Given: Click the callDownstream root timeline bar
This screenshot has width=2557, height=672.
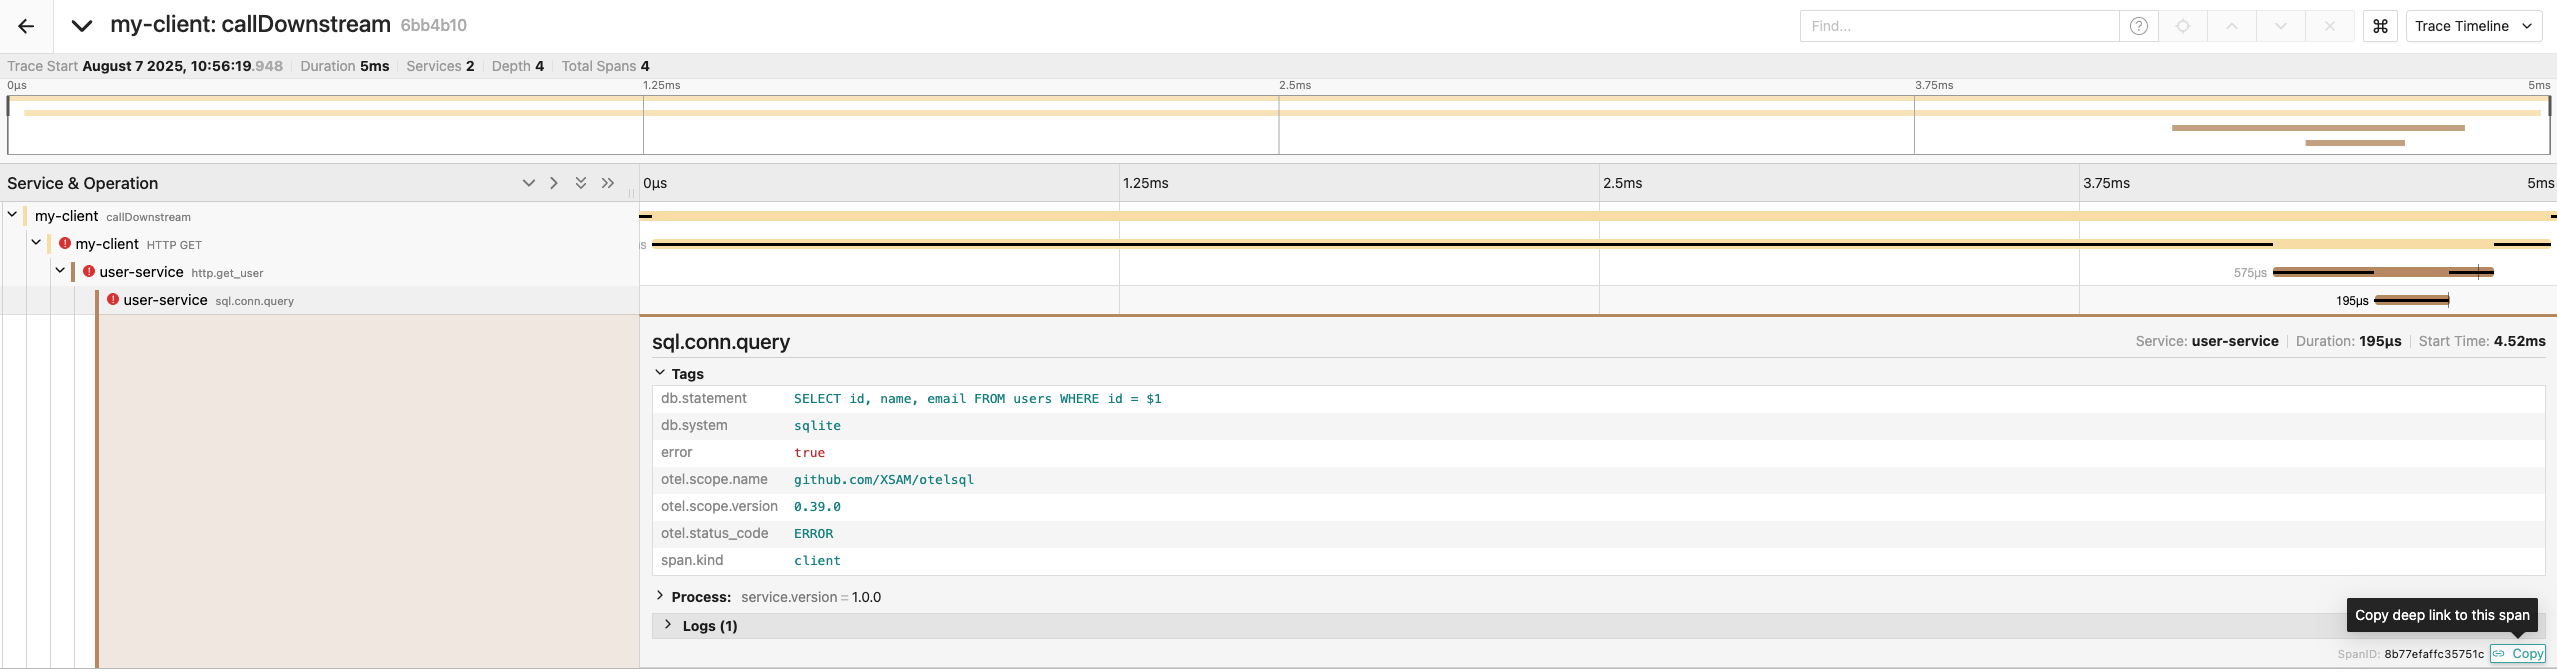Looking at the screenshot, I should click(x=1598, y=216).
